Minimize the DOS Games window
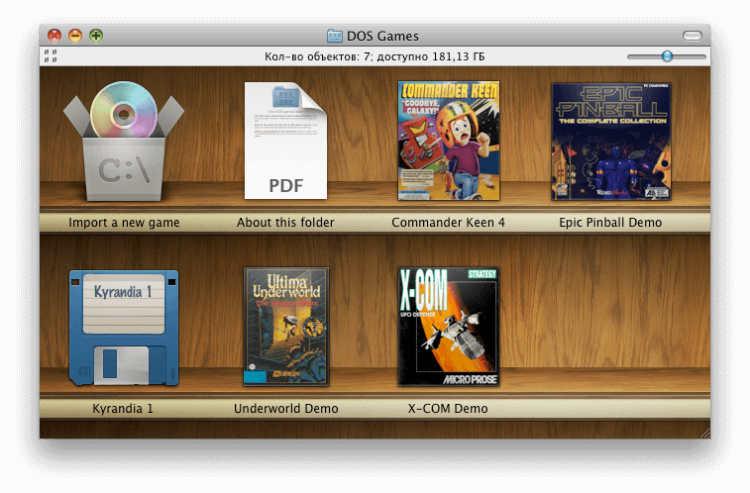 [75, 35]
